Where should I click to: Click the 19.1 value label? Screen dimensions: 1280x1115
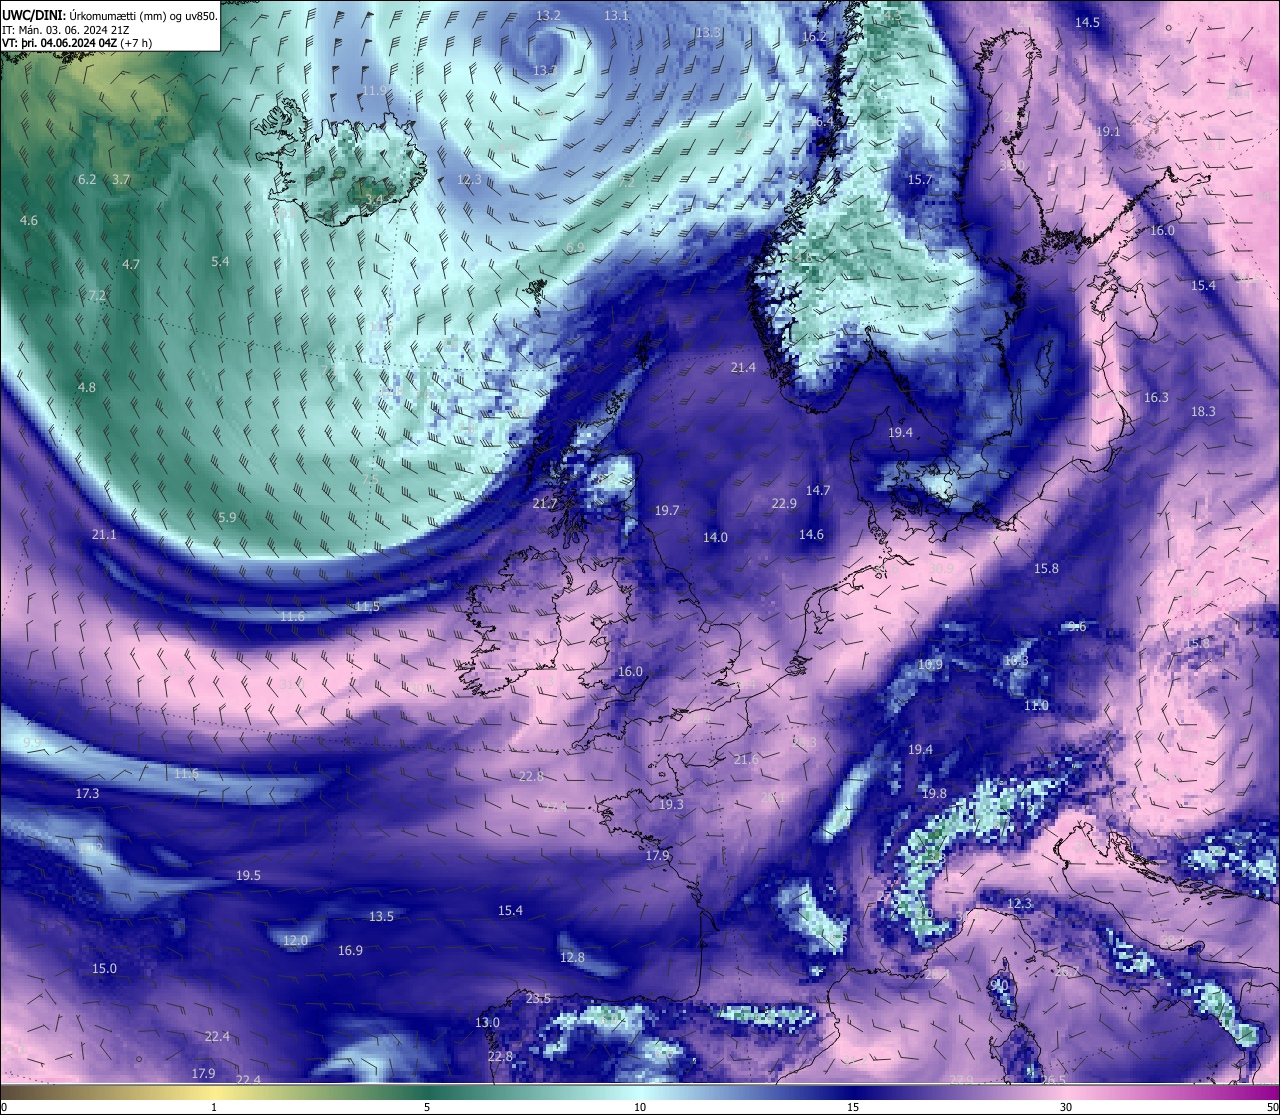point(1108,131)
